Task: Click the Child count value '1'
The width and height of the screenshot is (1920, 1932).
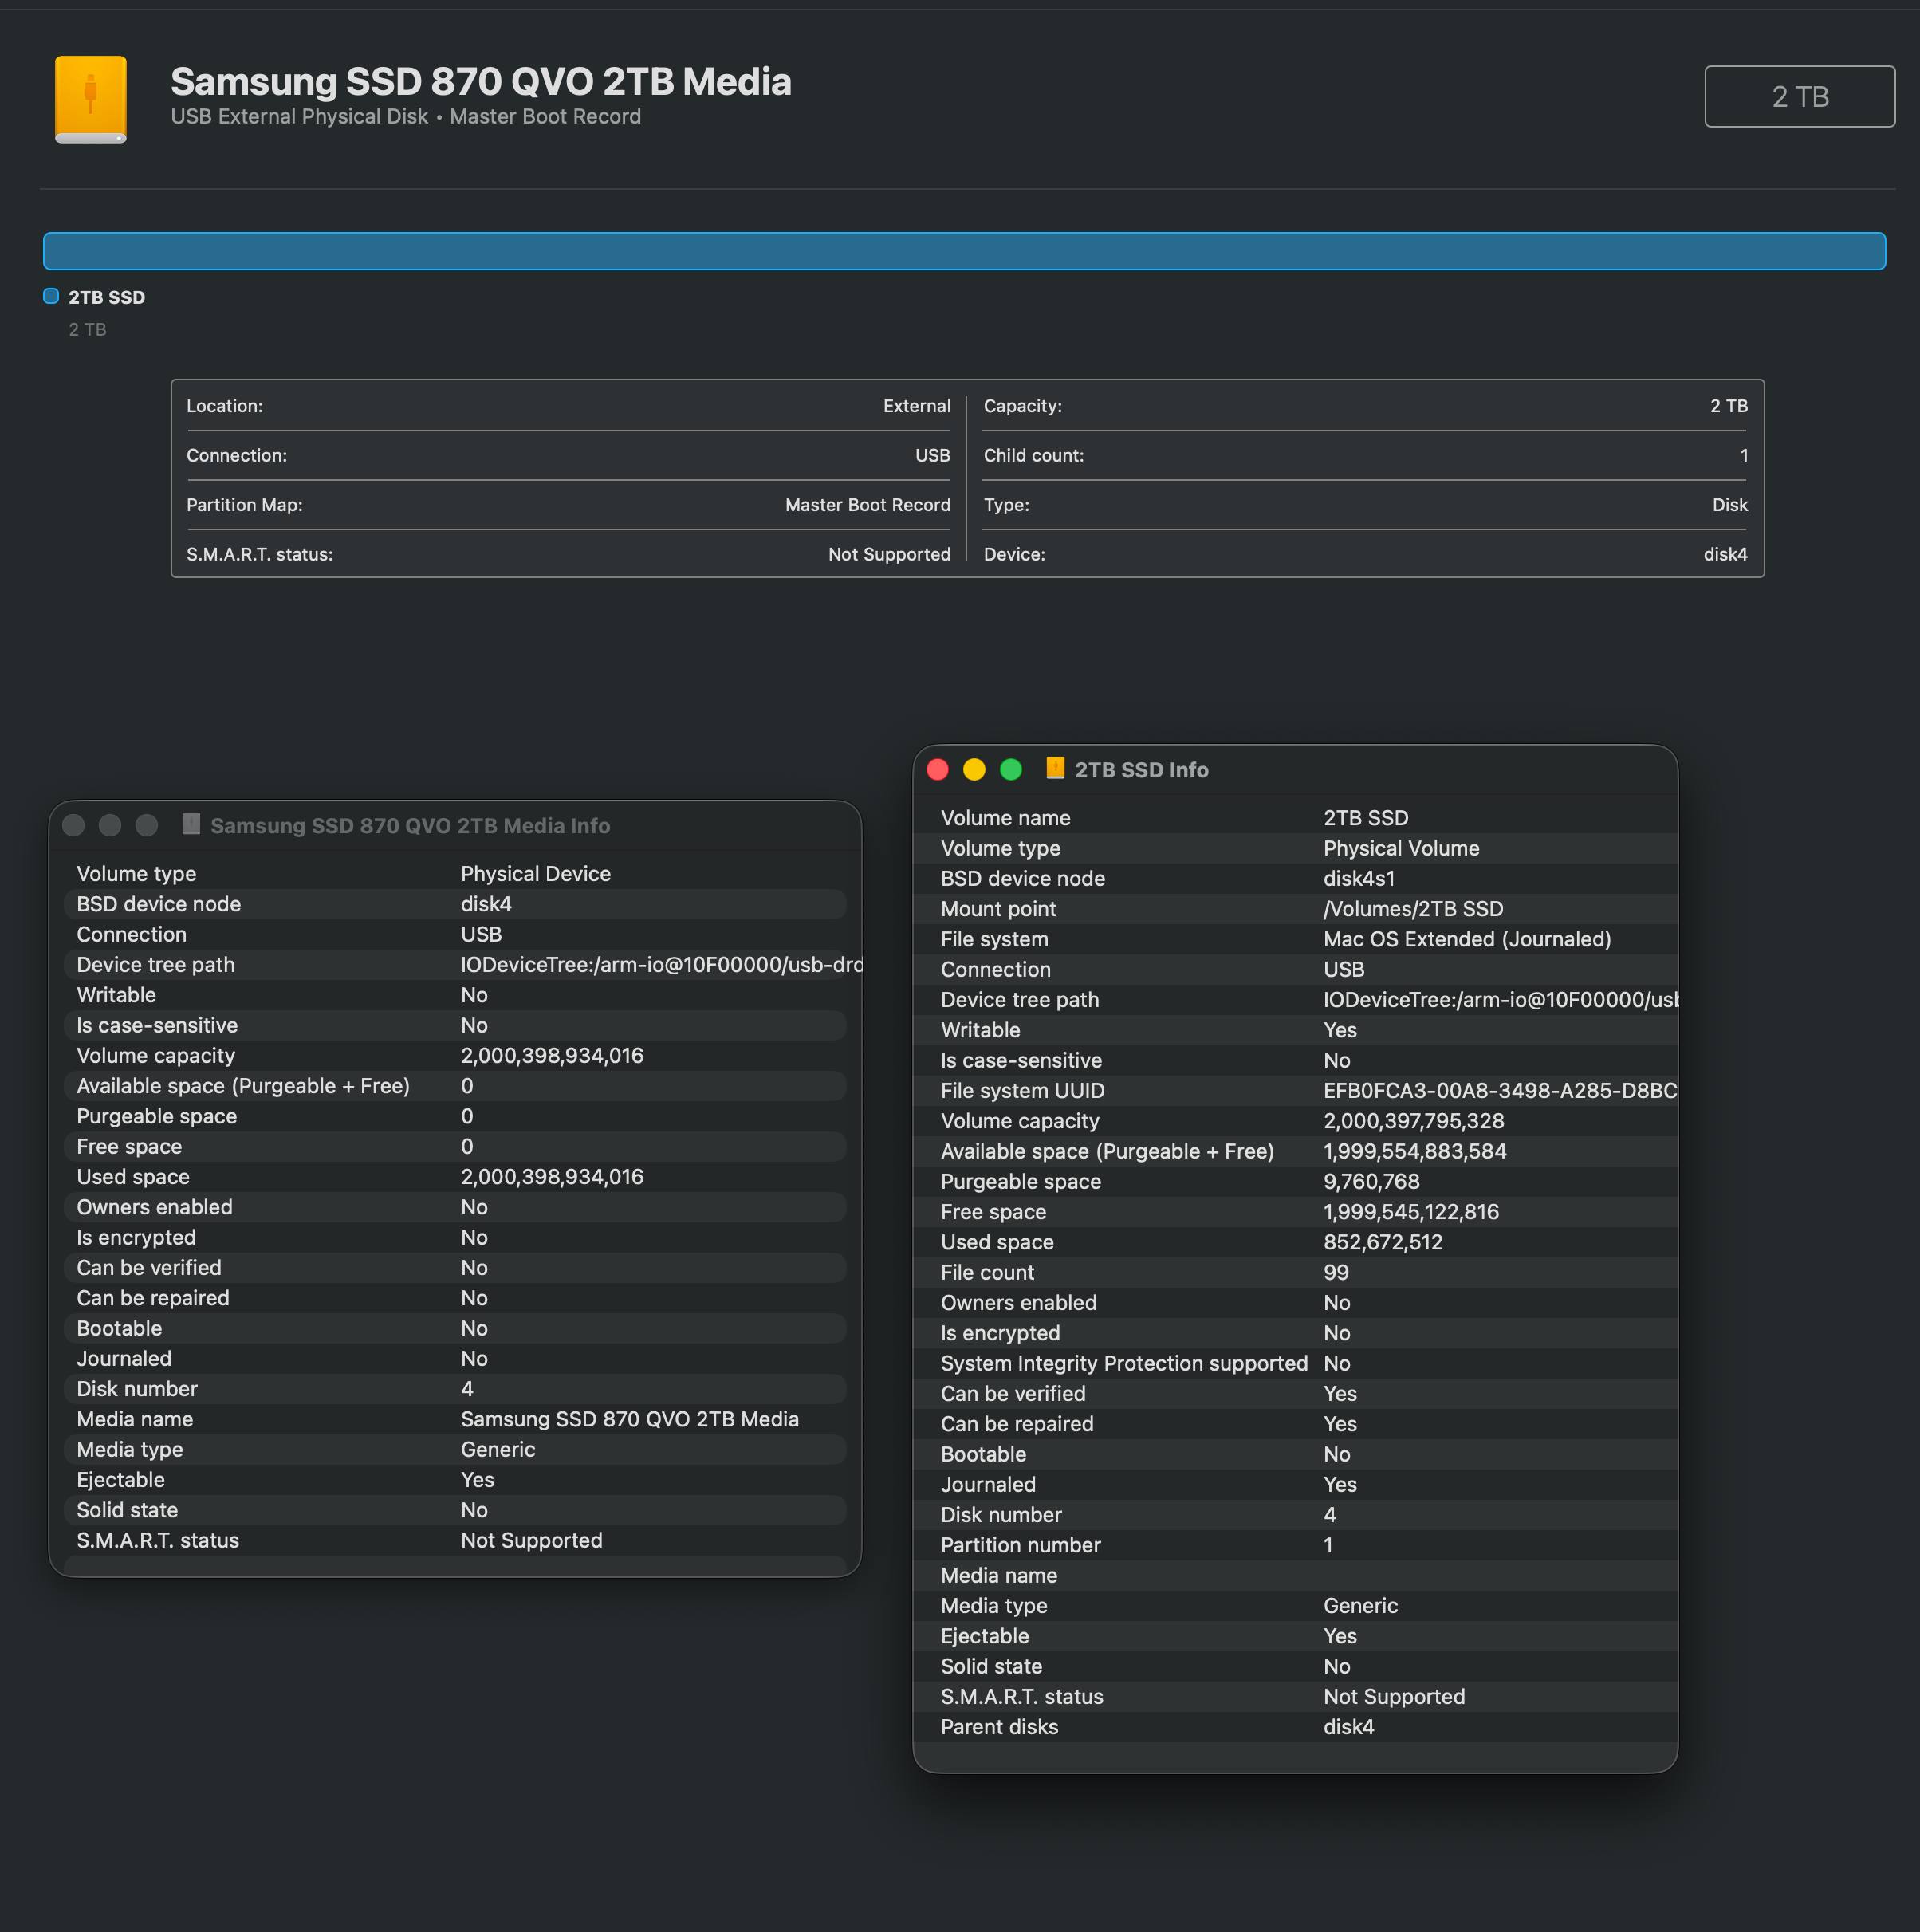Action: 1744,455
